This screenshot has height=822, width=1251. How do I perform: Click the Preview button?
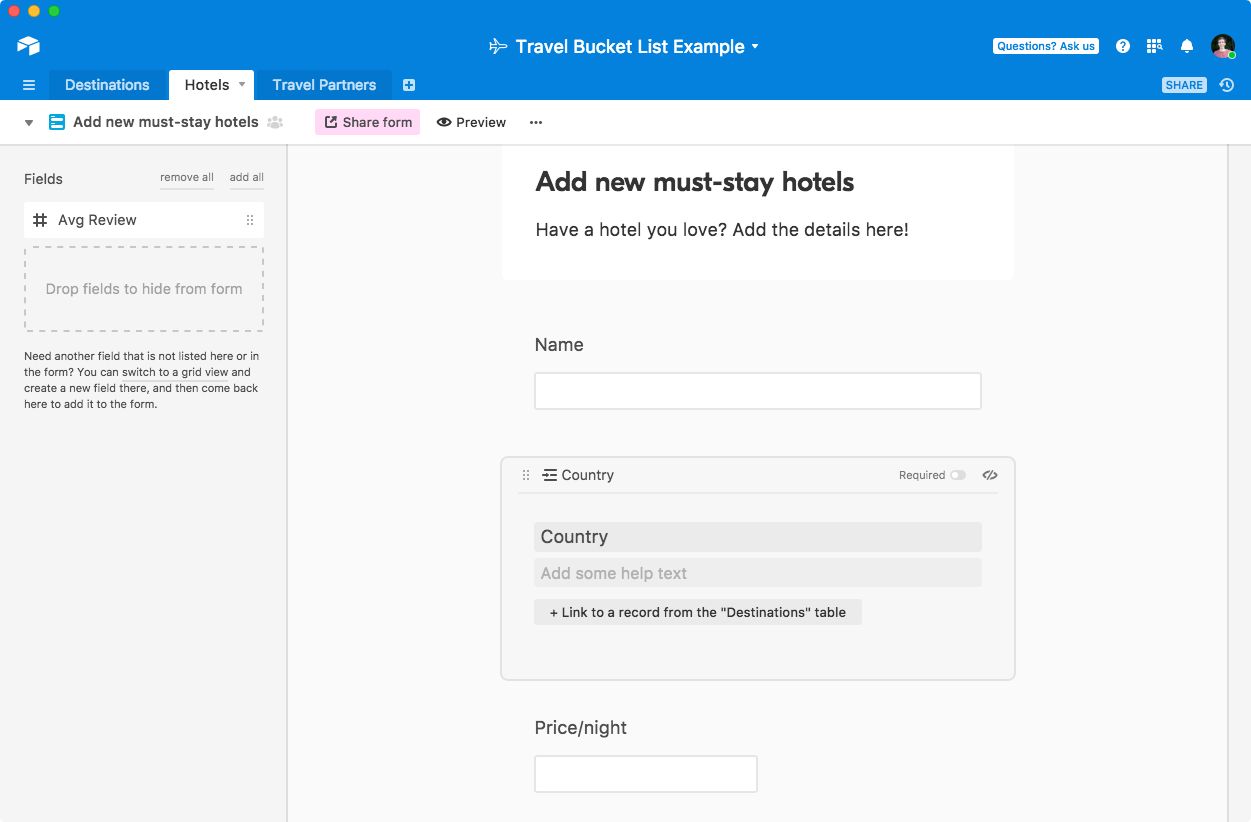pos(471,122)
